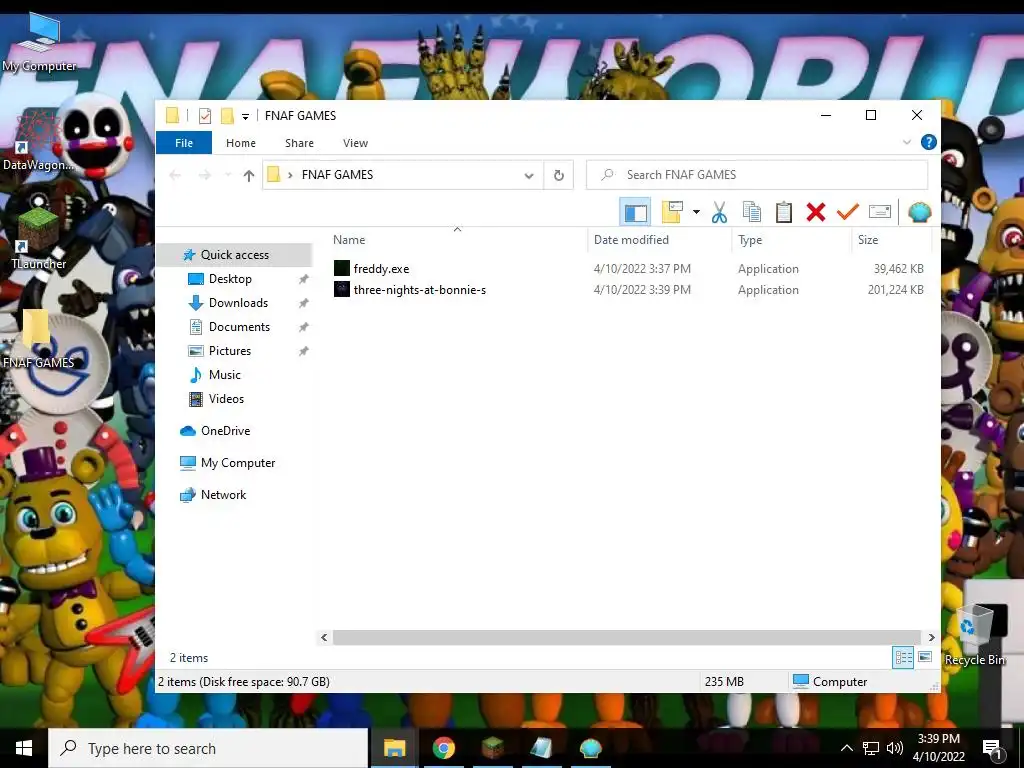Select the freddy.exe file
The image size is (1024, 768).
381,268
